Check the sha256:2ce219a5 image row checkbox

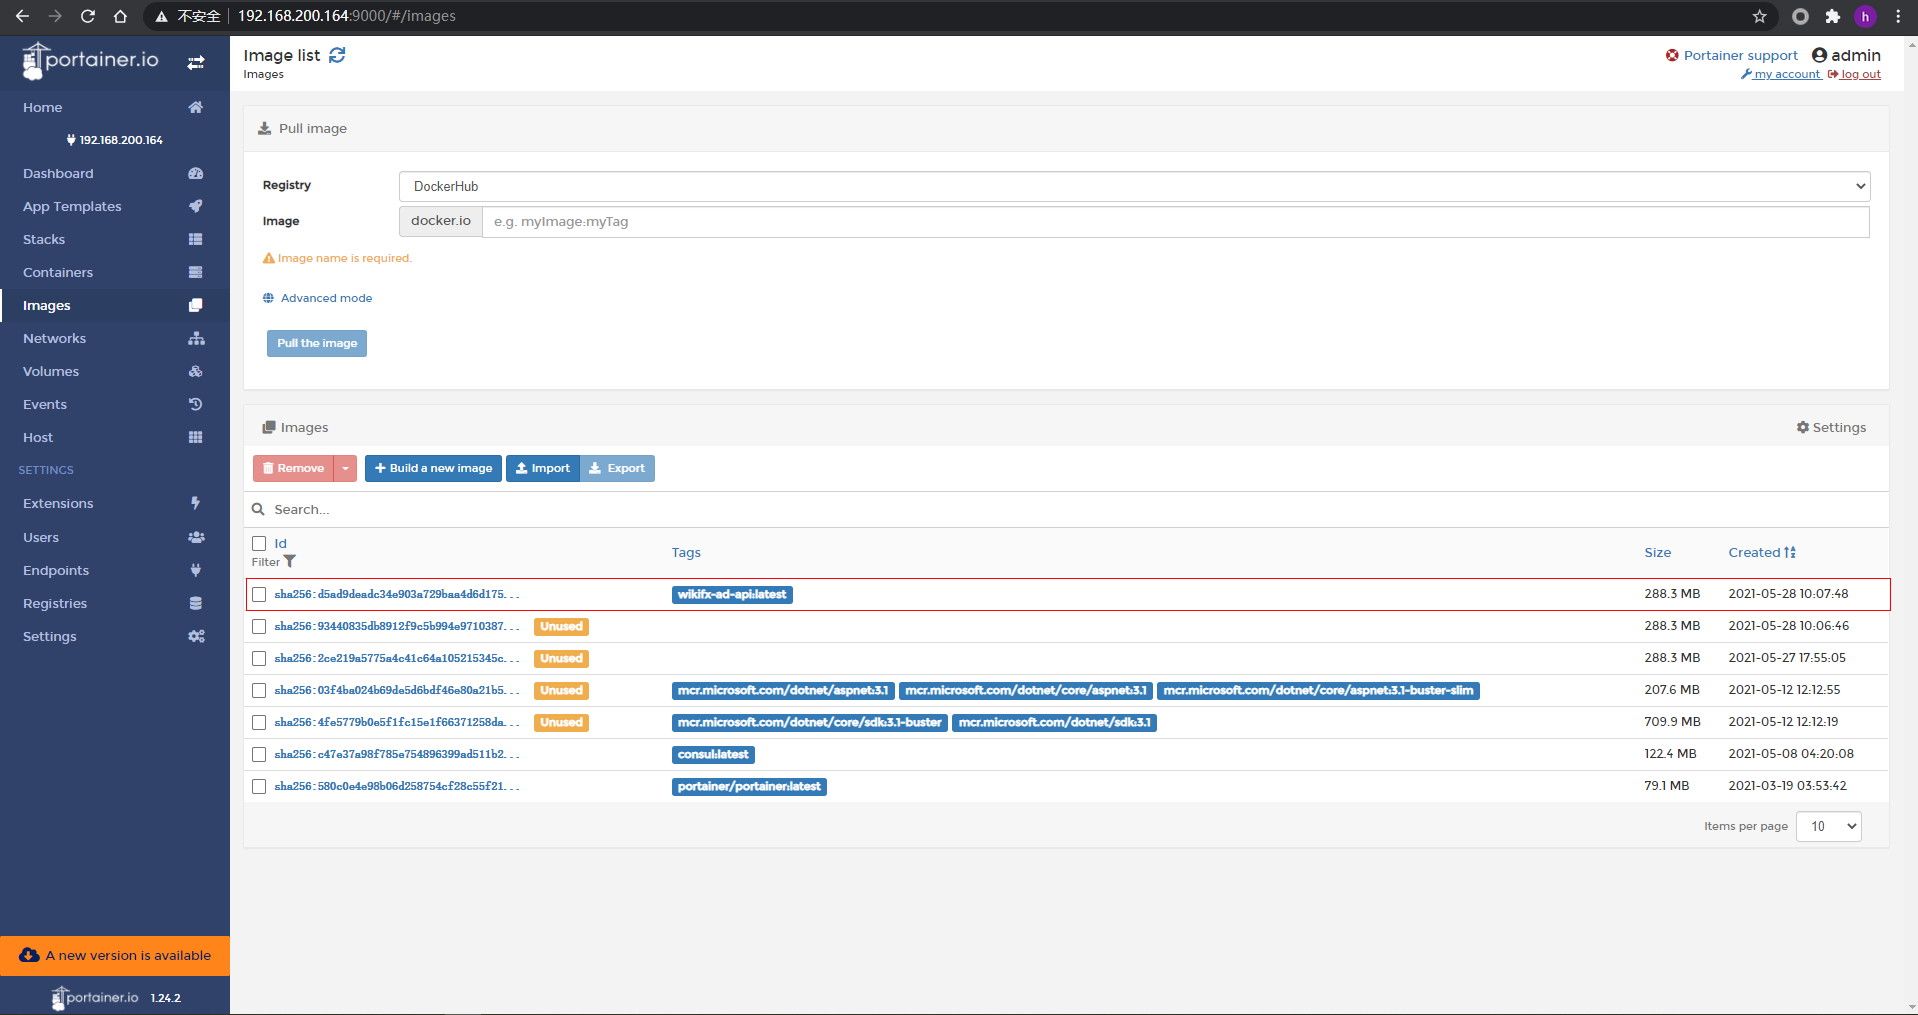pyautogui.click(x=259, y=658)
